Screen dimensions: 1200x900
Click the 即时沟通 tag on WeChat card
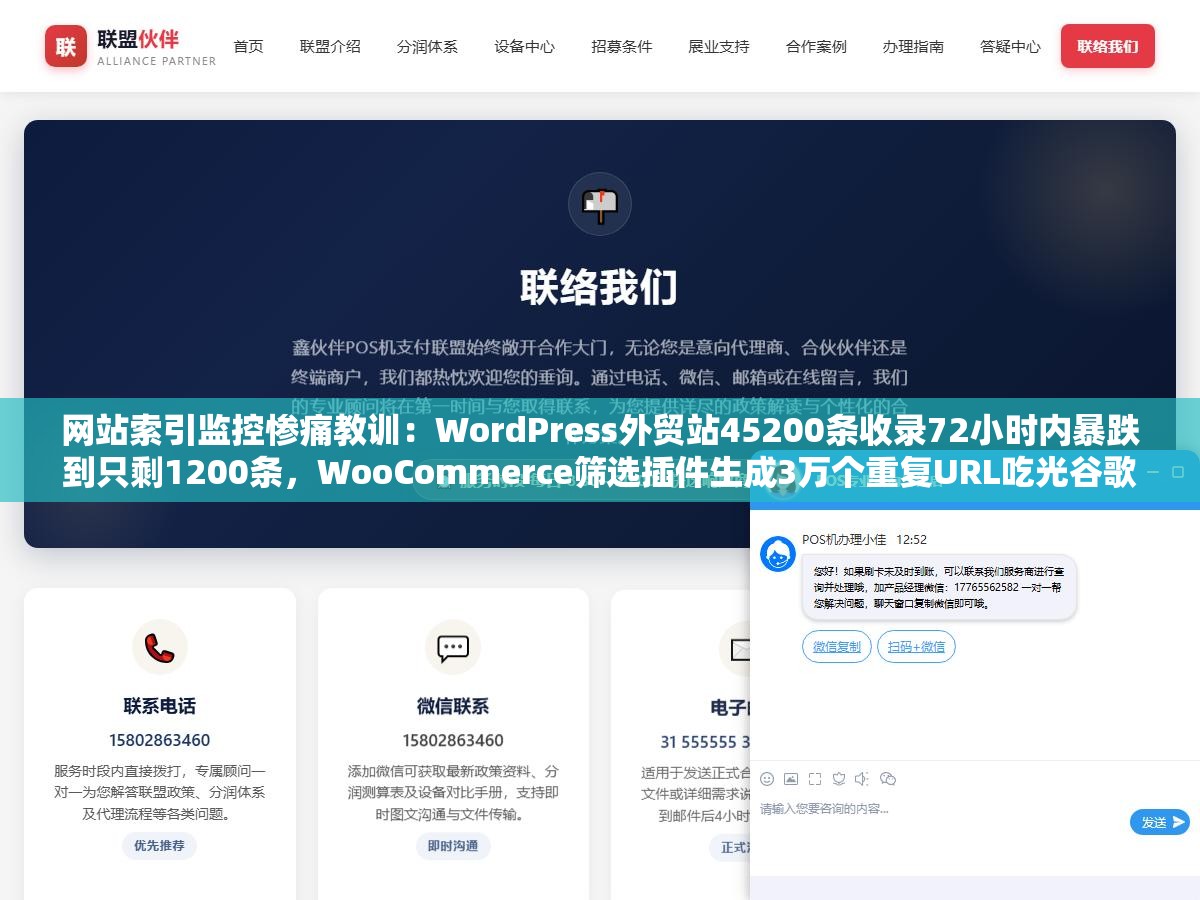(453, 845)
